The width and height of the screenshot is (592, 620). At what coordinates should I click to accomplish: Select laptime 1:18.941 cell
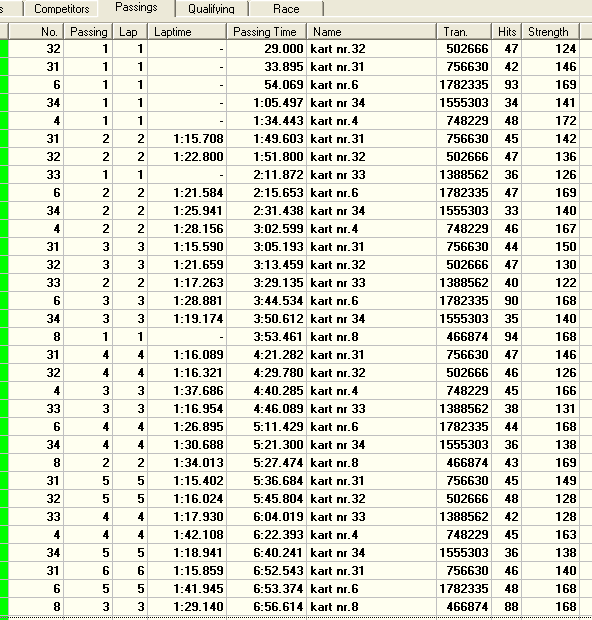(x=187, y=552)
